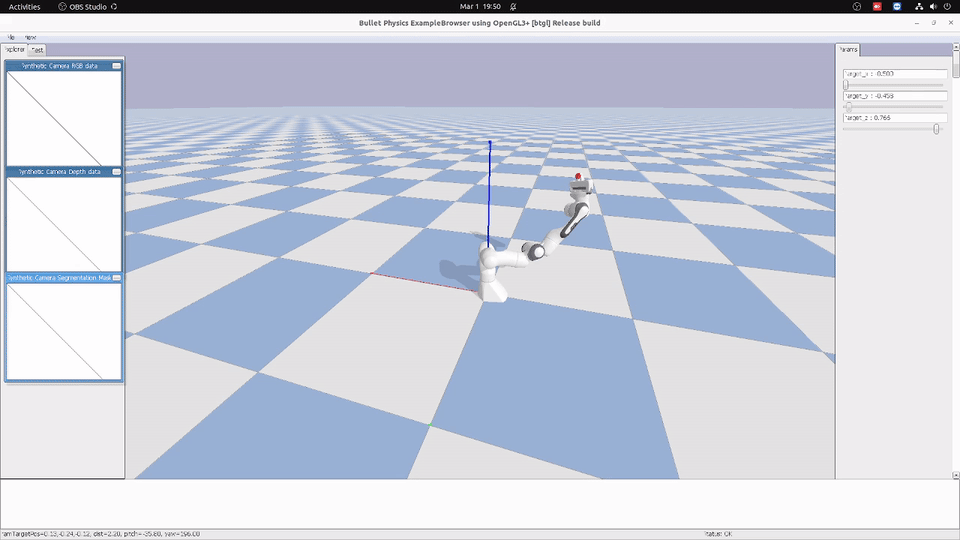Collapse the Synthetic Camera RGB data window
Image resolution: width=960 pixels, height=540 pixels.
[116, 65]
